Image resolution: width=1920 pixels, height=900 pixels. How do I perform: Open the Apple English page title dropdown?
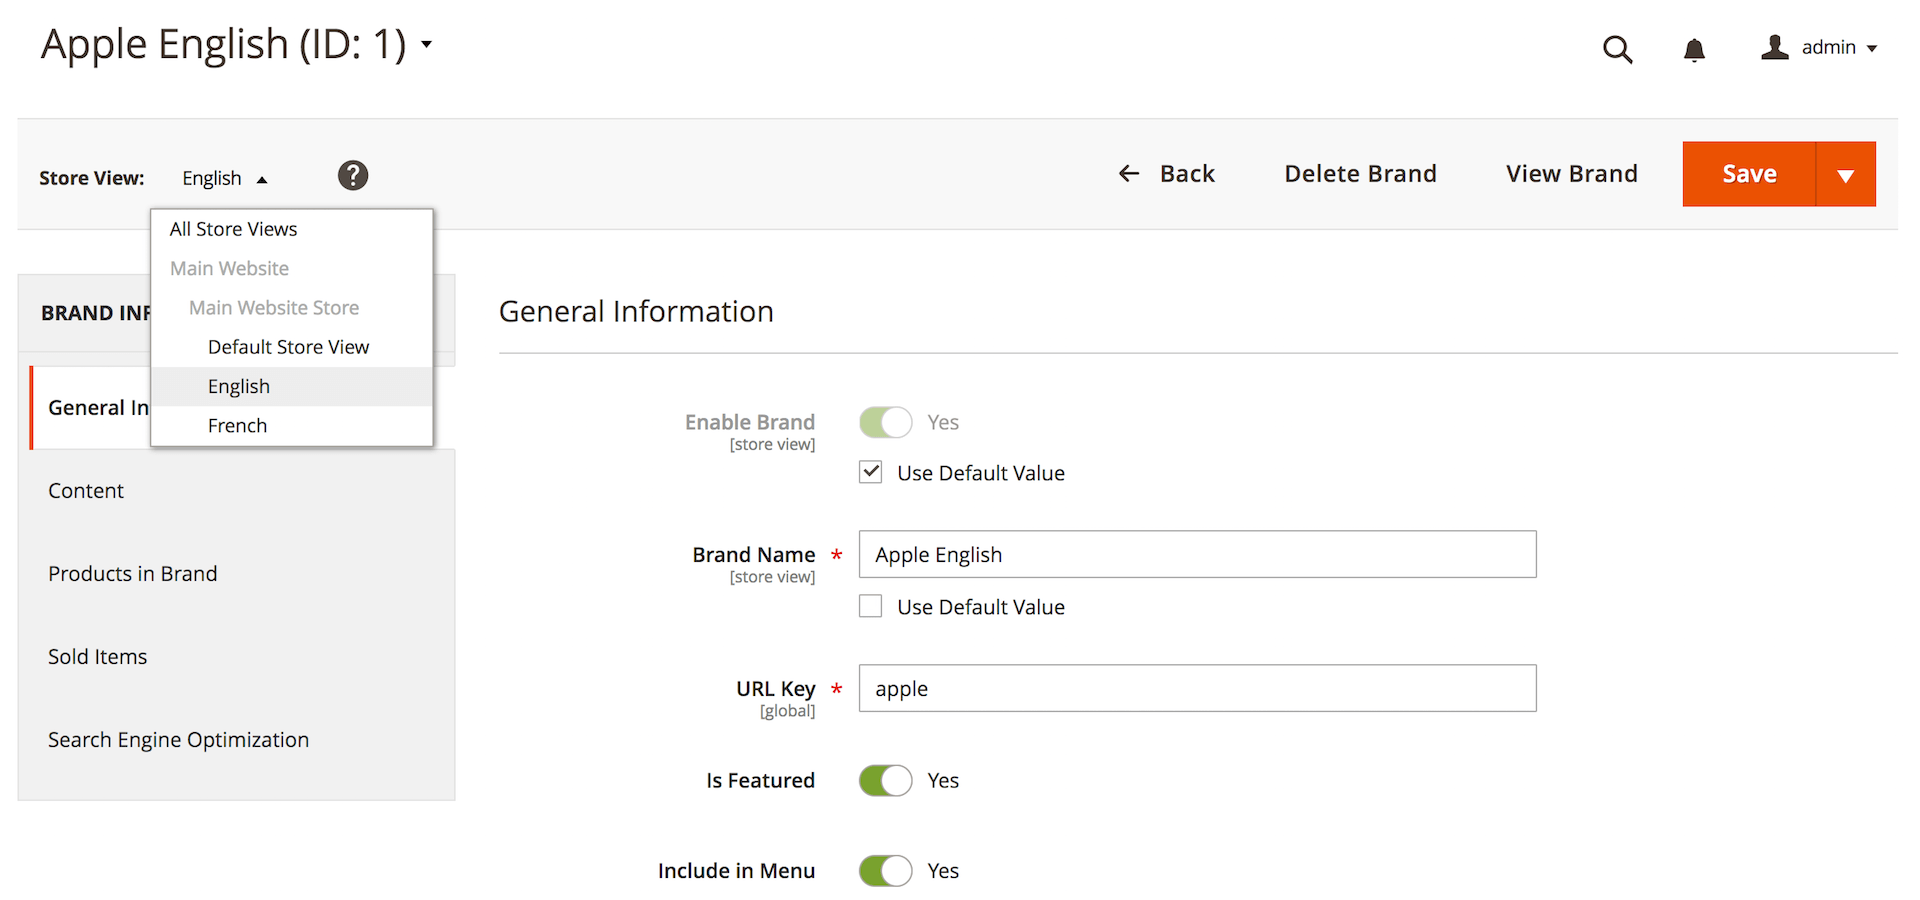(x=427, y=44)
